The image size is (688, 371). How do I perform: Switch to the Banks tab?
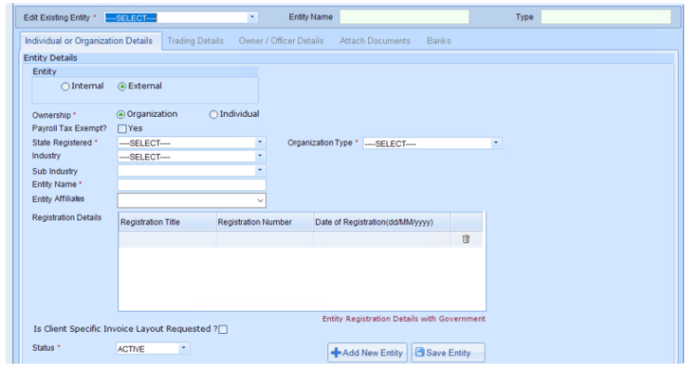point(439,41)
